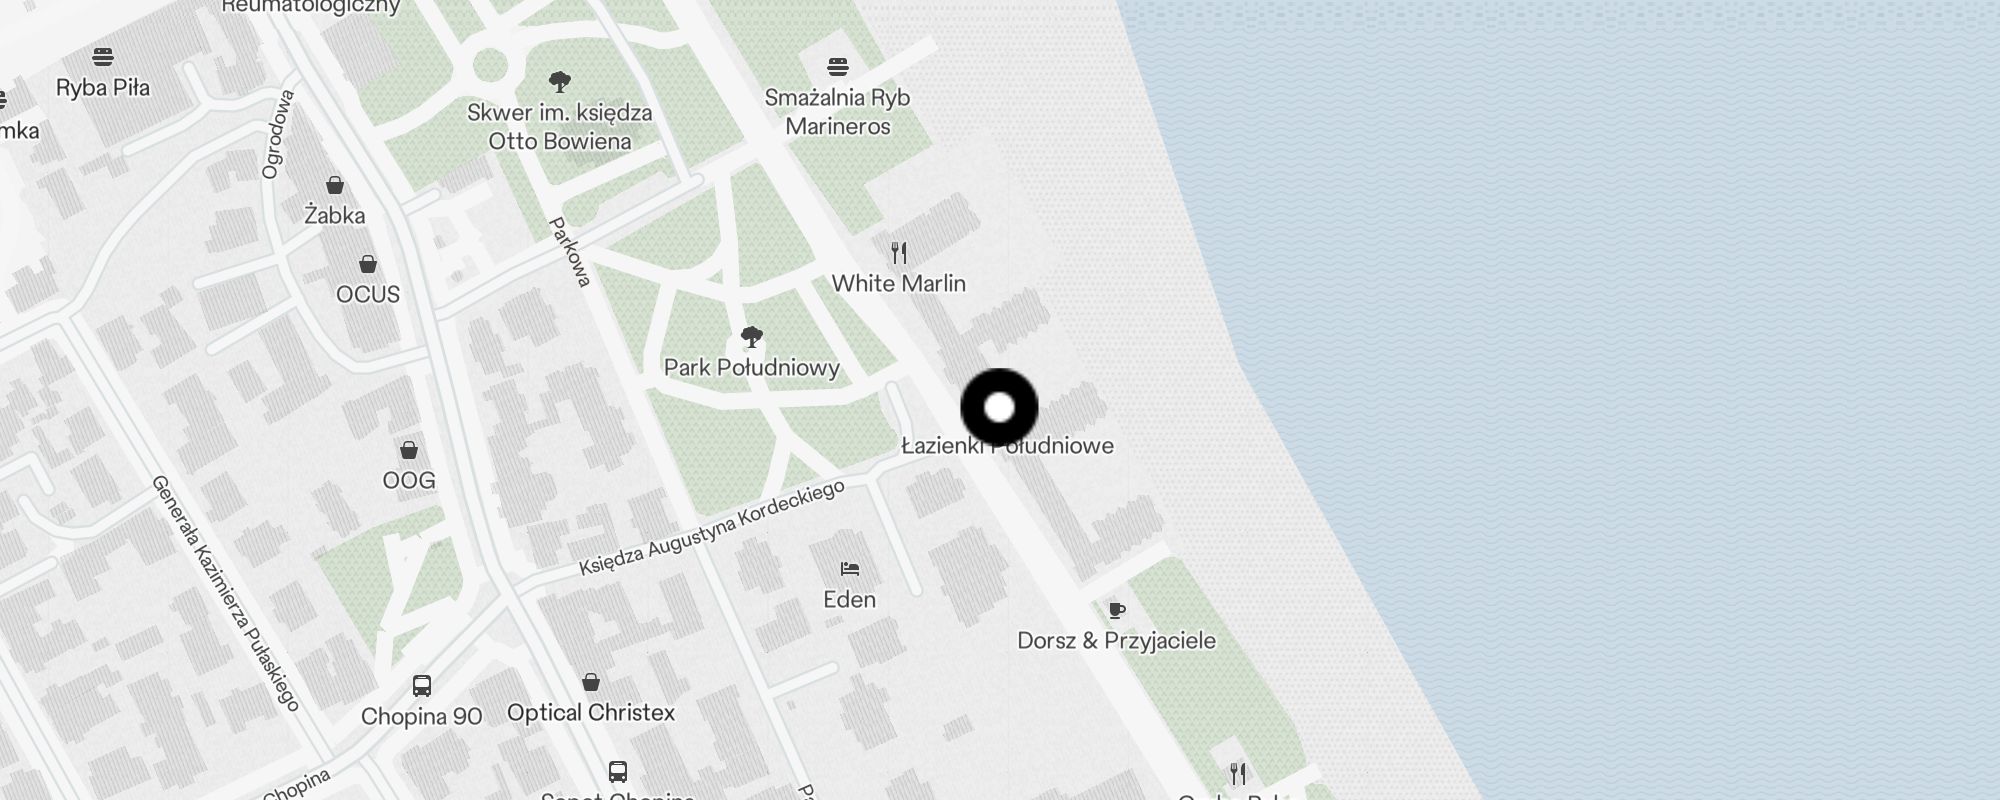The image size is (2000, 800).
Task: Click the Park Południowy tree icon
Action: pyautogui.click(x=751, y=337)
